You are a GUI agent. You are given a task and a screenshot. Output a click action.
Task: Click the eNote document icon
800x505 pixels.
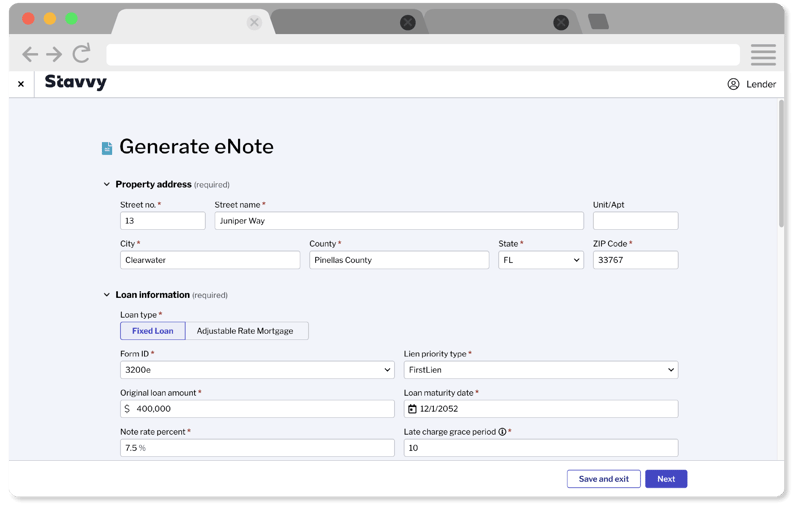107,148
